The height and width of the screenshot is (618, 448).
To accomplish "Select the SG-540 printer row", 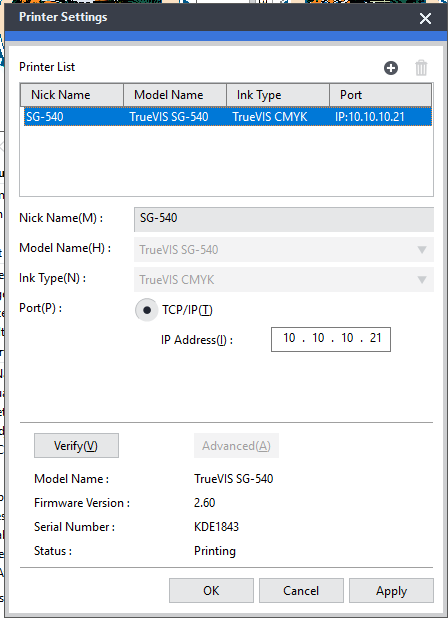I will tap(228, 117).
